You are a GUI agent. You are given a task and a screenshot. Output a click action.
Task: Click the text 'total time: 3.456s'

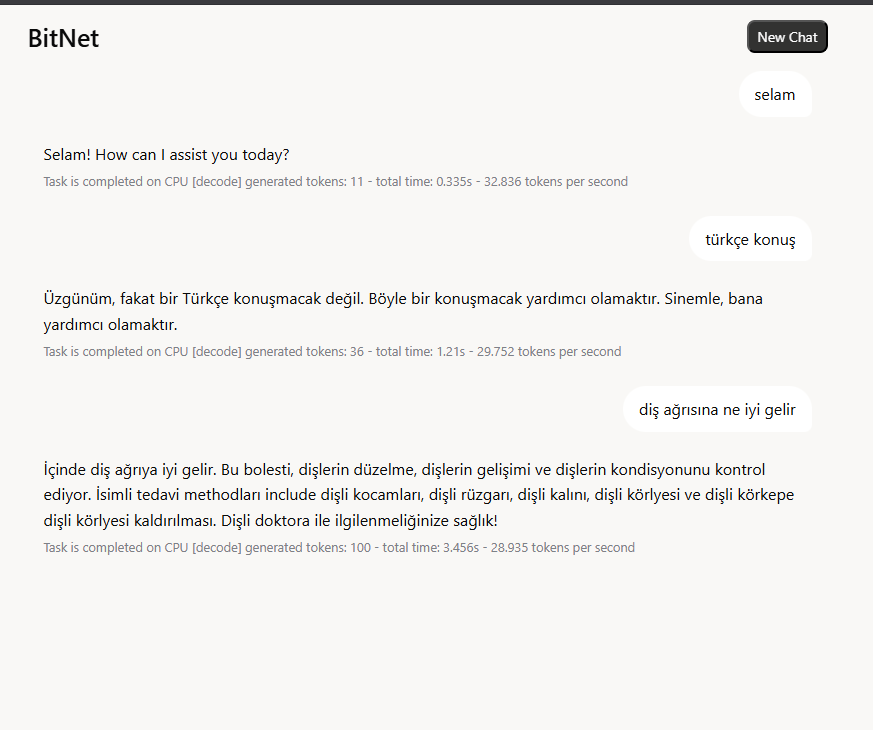coord(430,547)
